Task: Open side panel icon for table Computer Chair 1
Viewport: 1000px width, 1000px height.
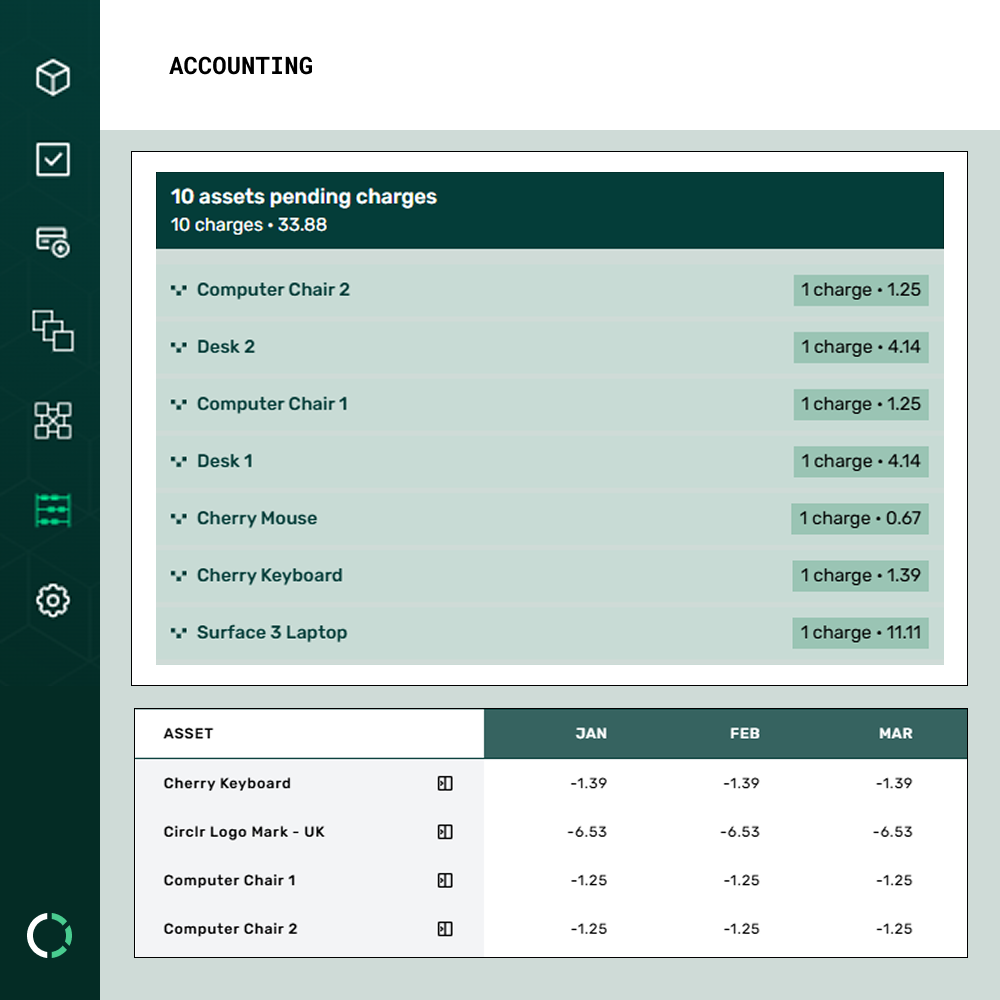Action: pos(445,880)
